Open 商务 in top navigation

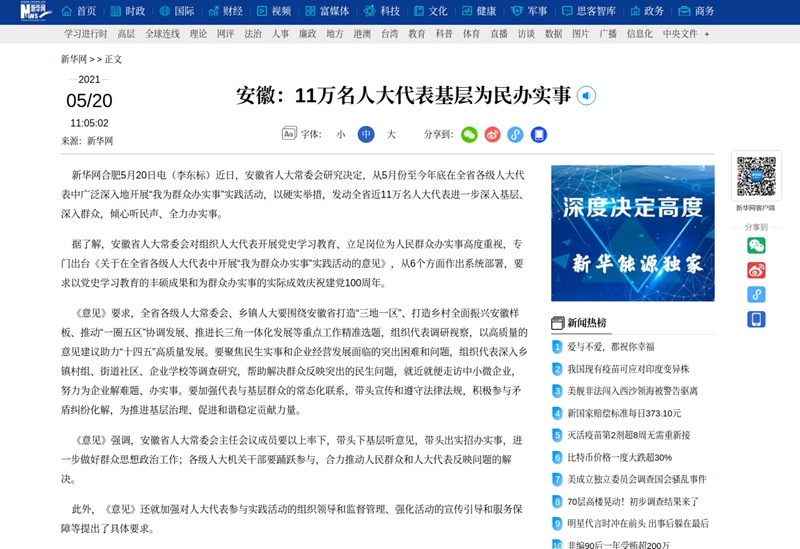696,11
